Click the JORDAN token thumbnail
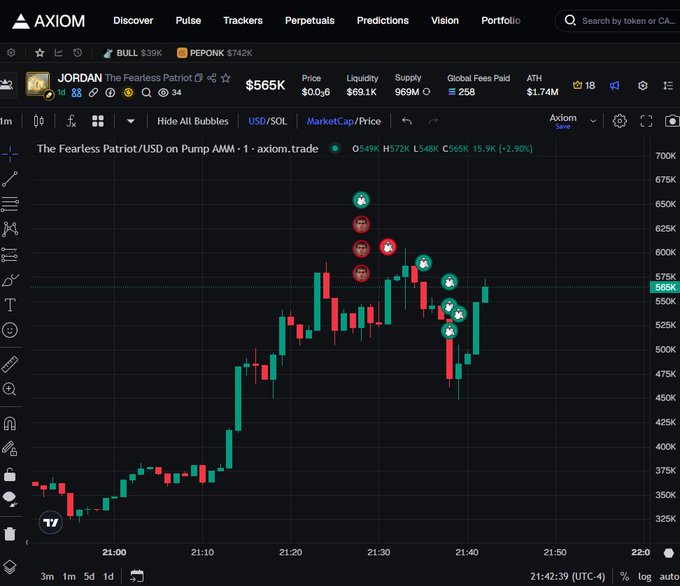Screen dimensions: 680x586 (x=38, y=84)
